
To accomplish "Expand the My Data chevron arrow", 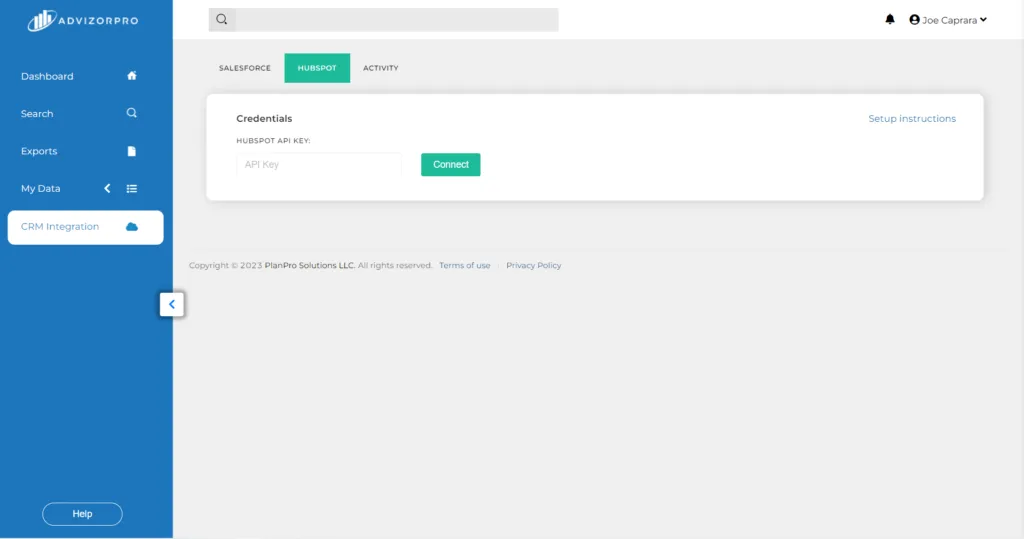I will coord(107,188).
